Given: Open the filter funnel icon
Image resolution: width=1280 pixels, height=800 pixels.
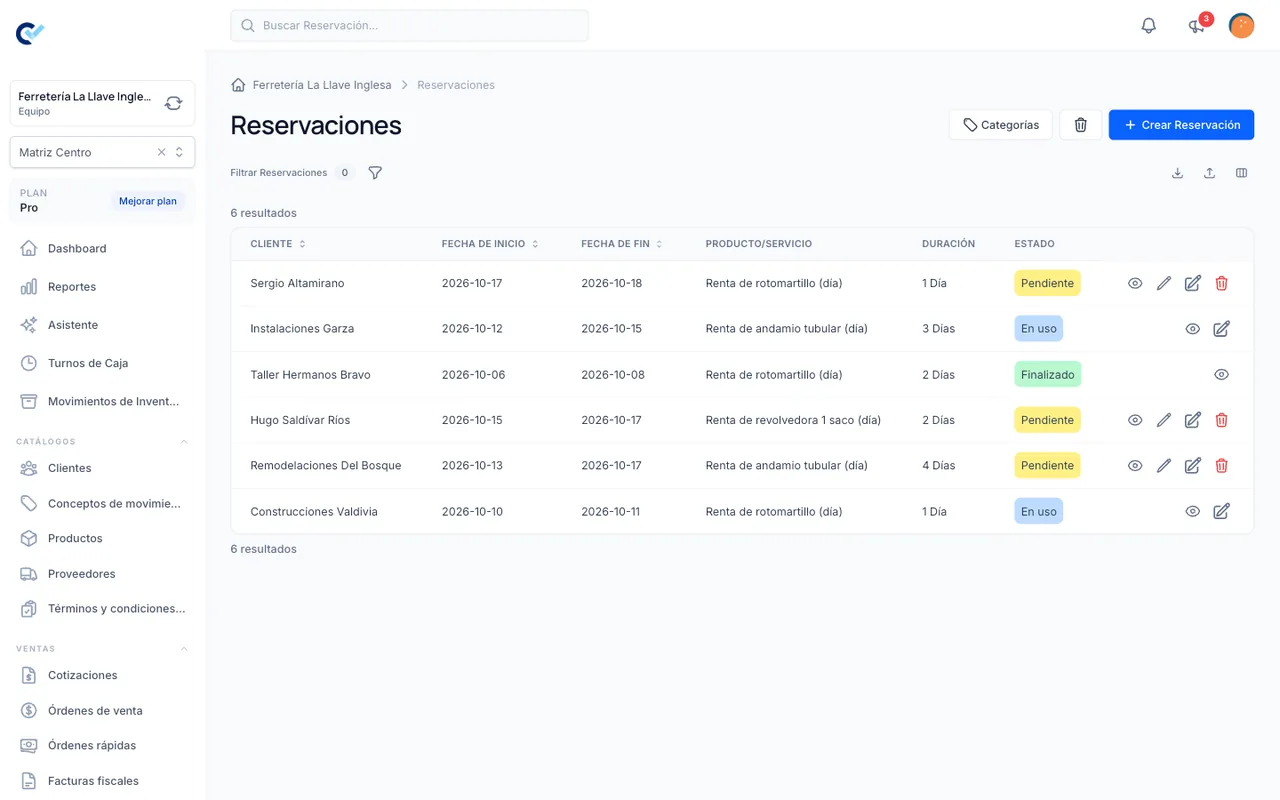Looking at the screenshot, I should point(375,173).
